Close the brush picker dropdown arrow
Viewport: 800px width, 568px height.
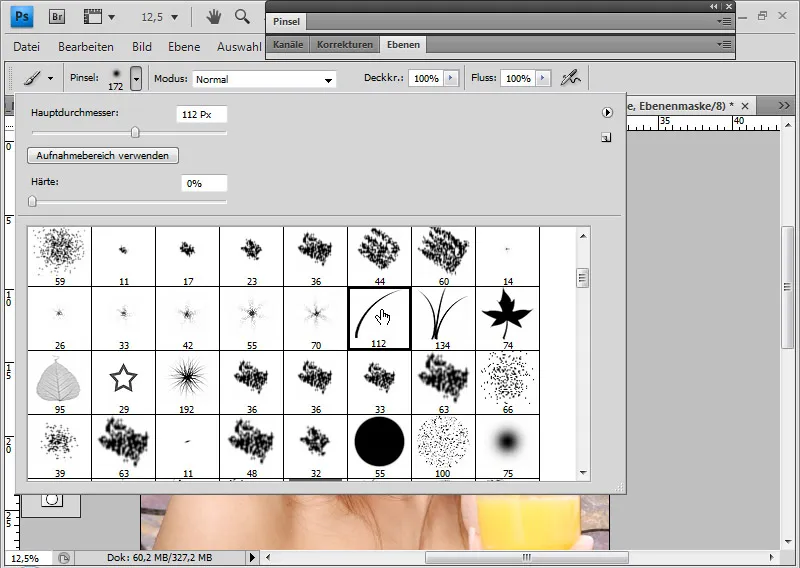click(x=136, y=79)
